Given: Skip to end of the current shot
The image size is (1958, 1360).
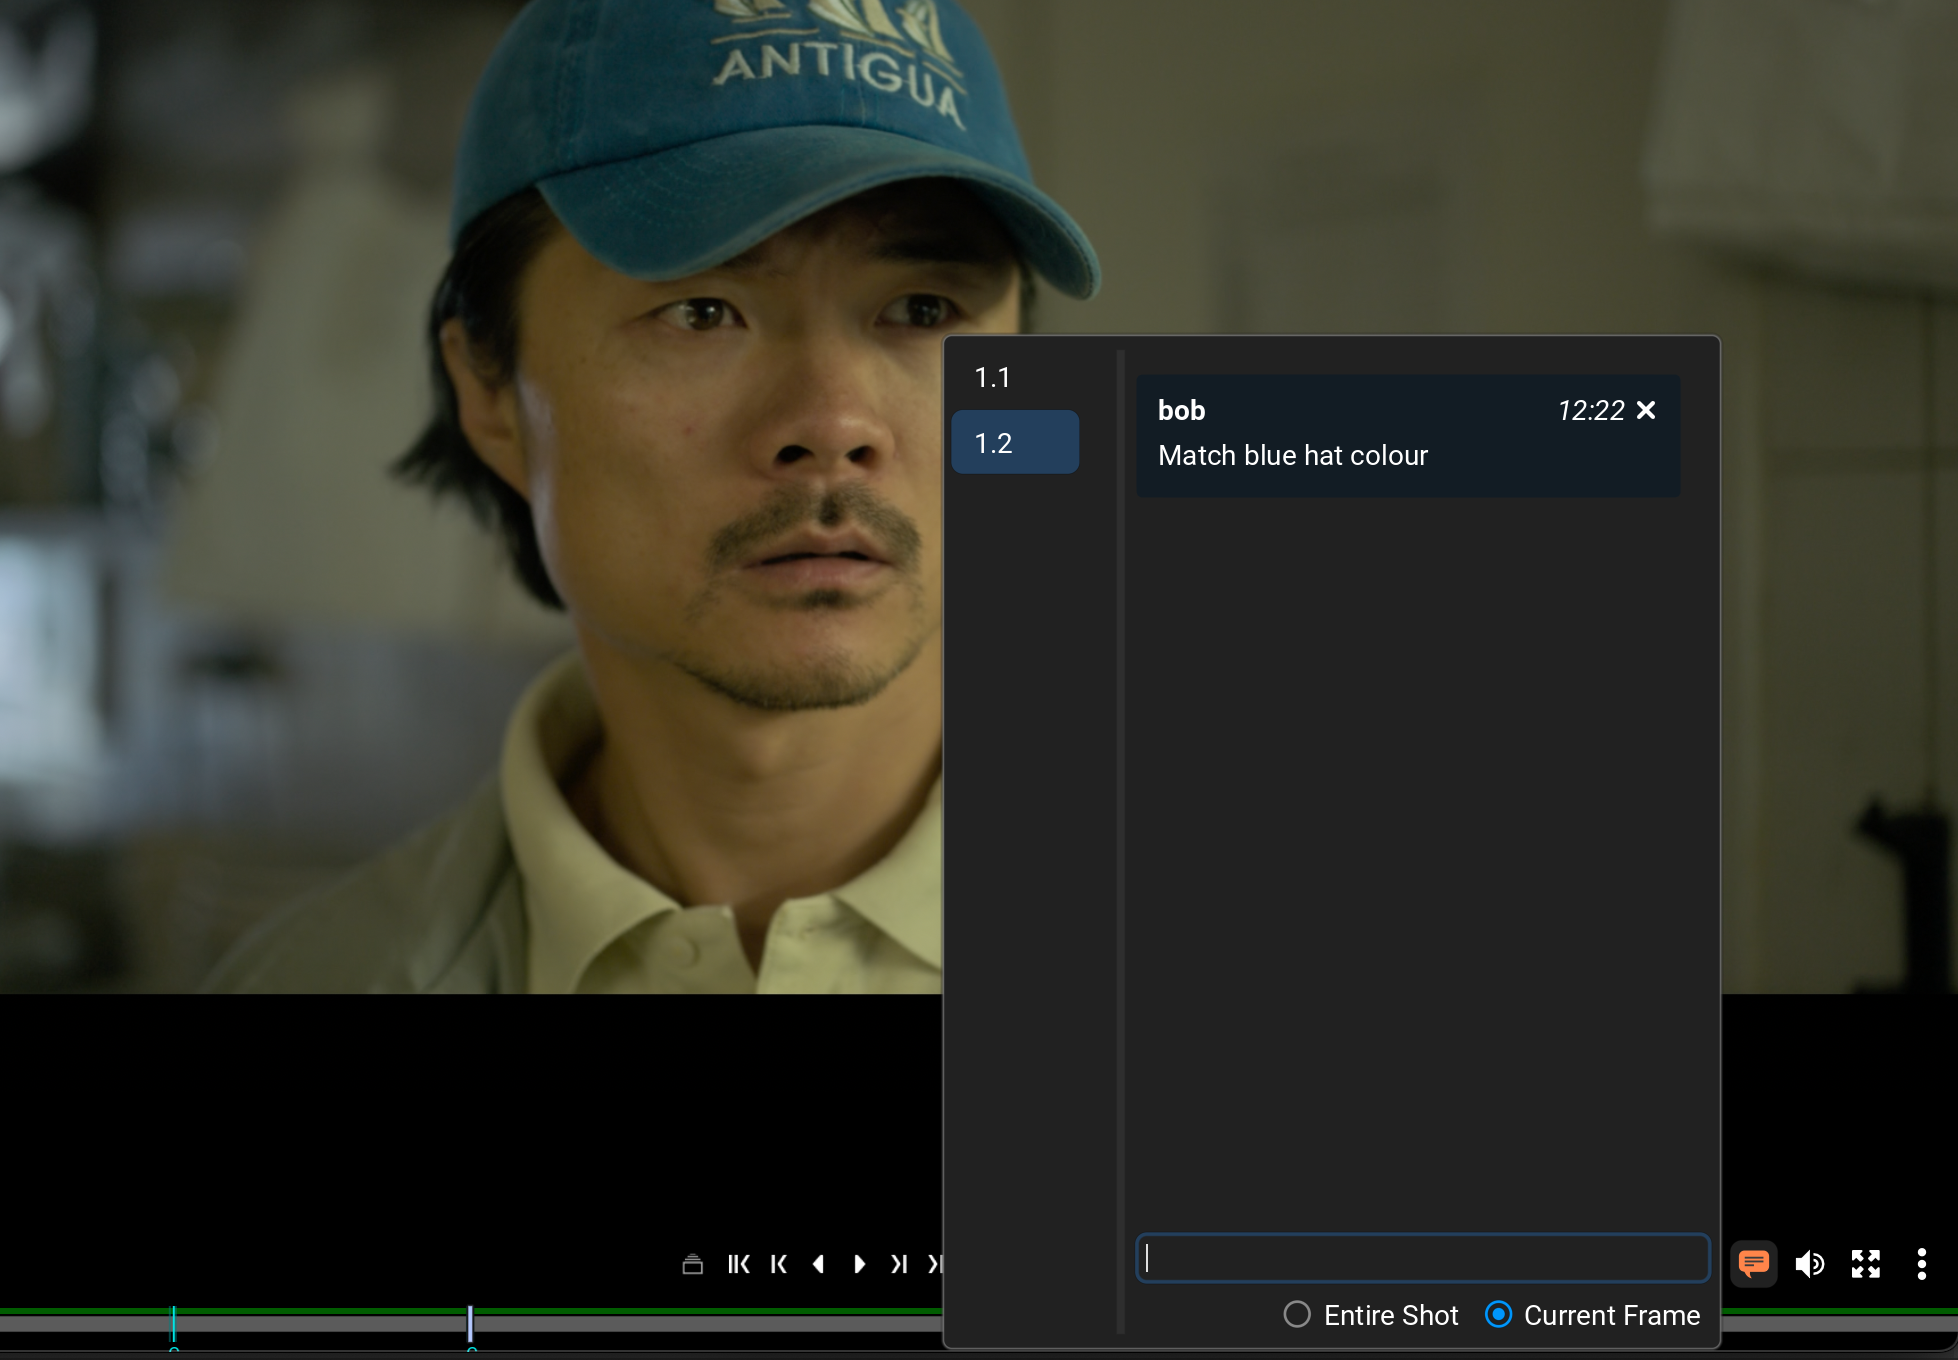Looking at the screenshot, I should click(899, 1265).
